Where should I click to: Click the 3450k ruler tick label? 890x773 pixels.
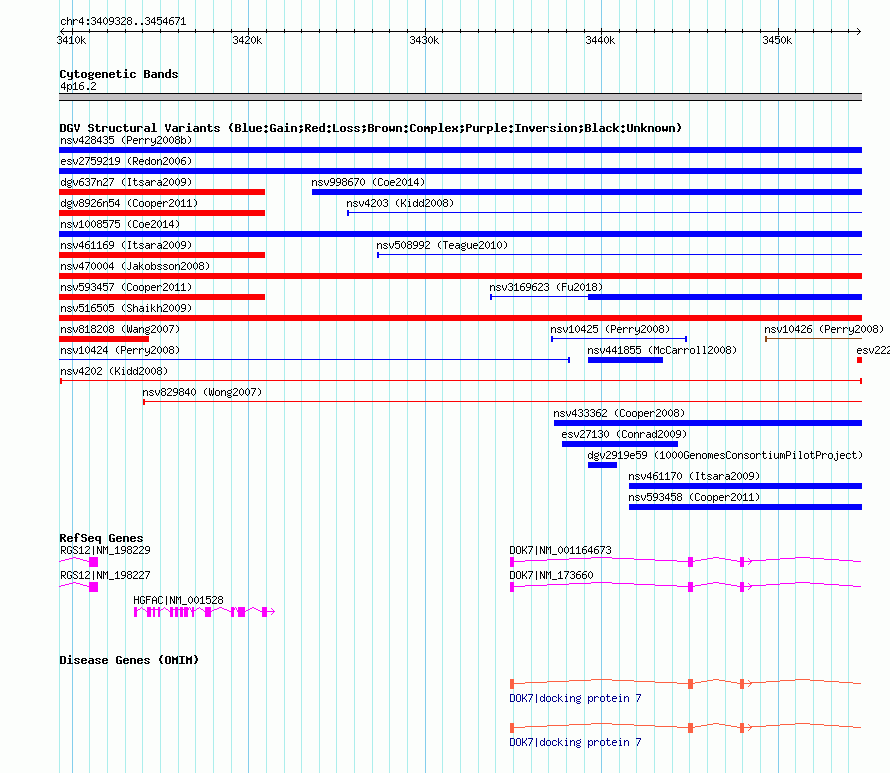coord(777,40)
